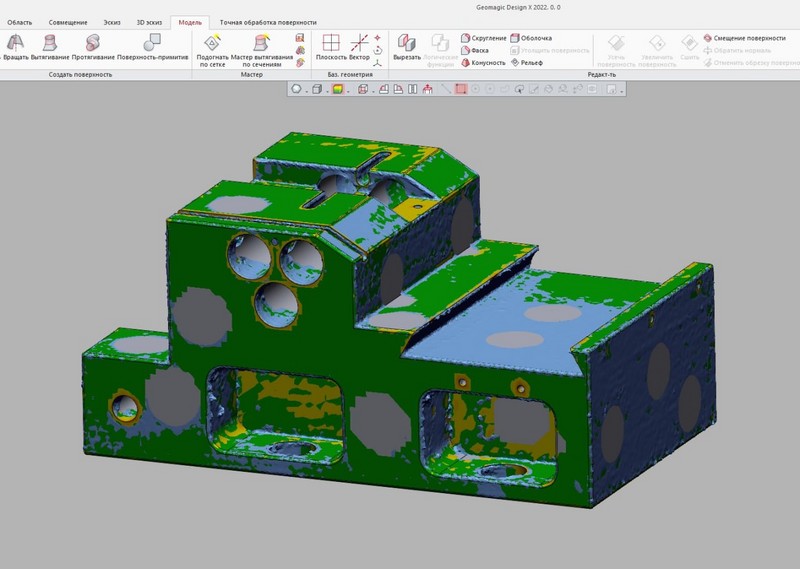
Task: Select the Модель tab
Action: (190, 22)
